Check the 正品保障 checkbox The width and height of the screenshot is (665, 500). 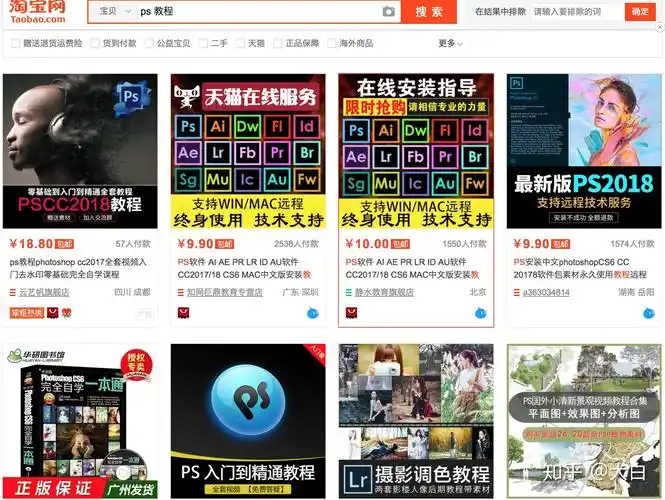coord(277,43)
